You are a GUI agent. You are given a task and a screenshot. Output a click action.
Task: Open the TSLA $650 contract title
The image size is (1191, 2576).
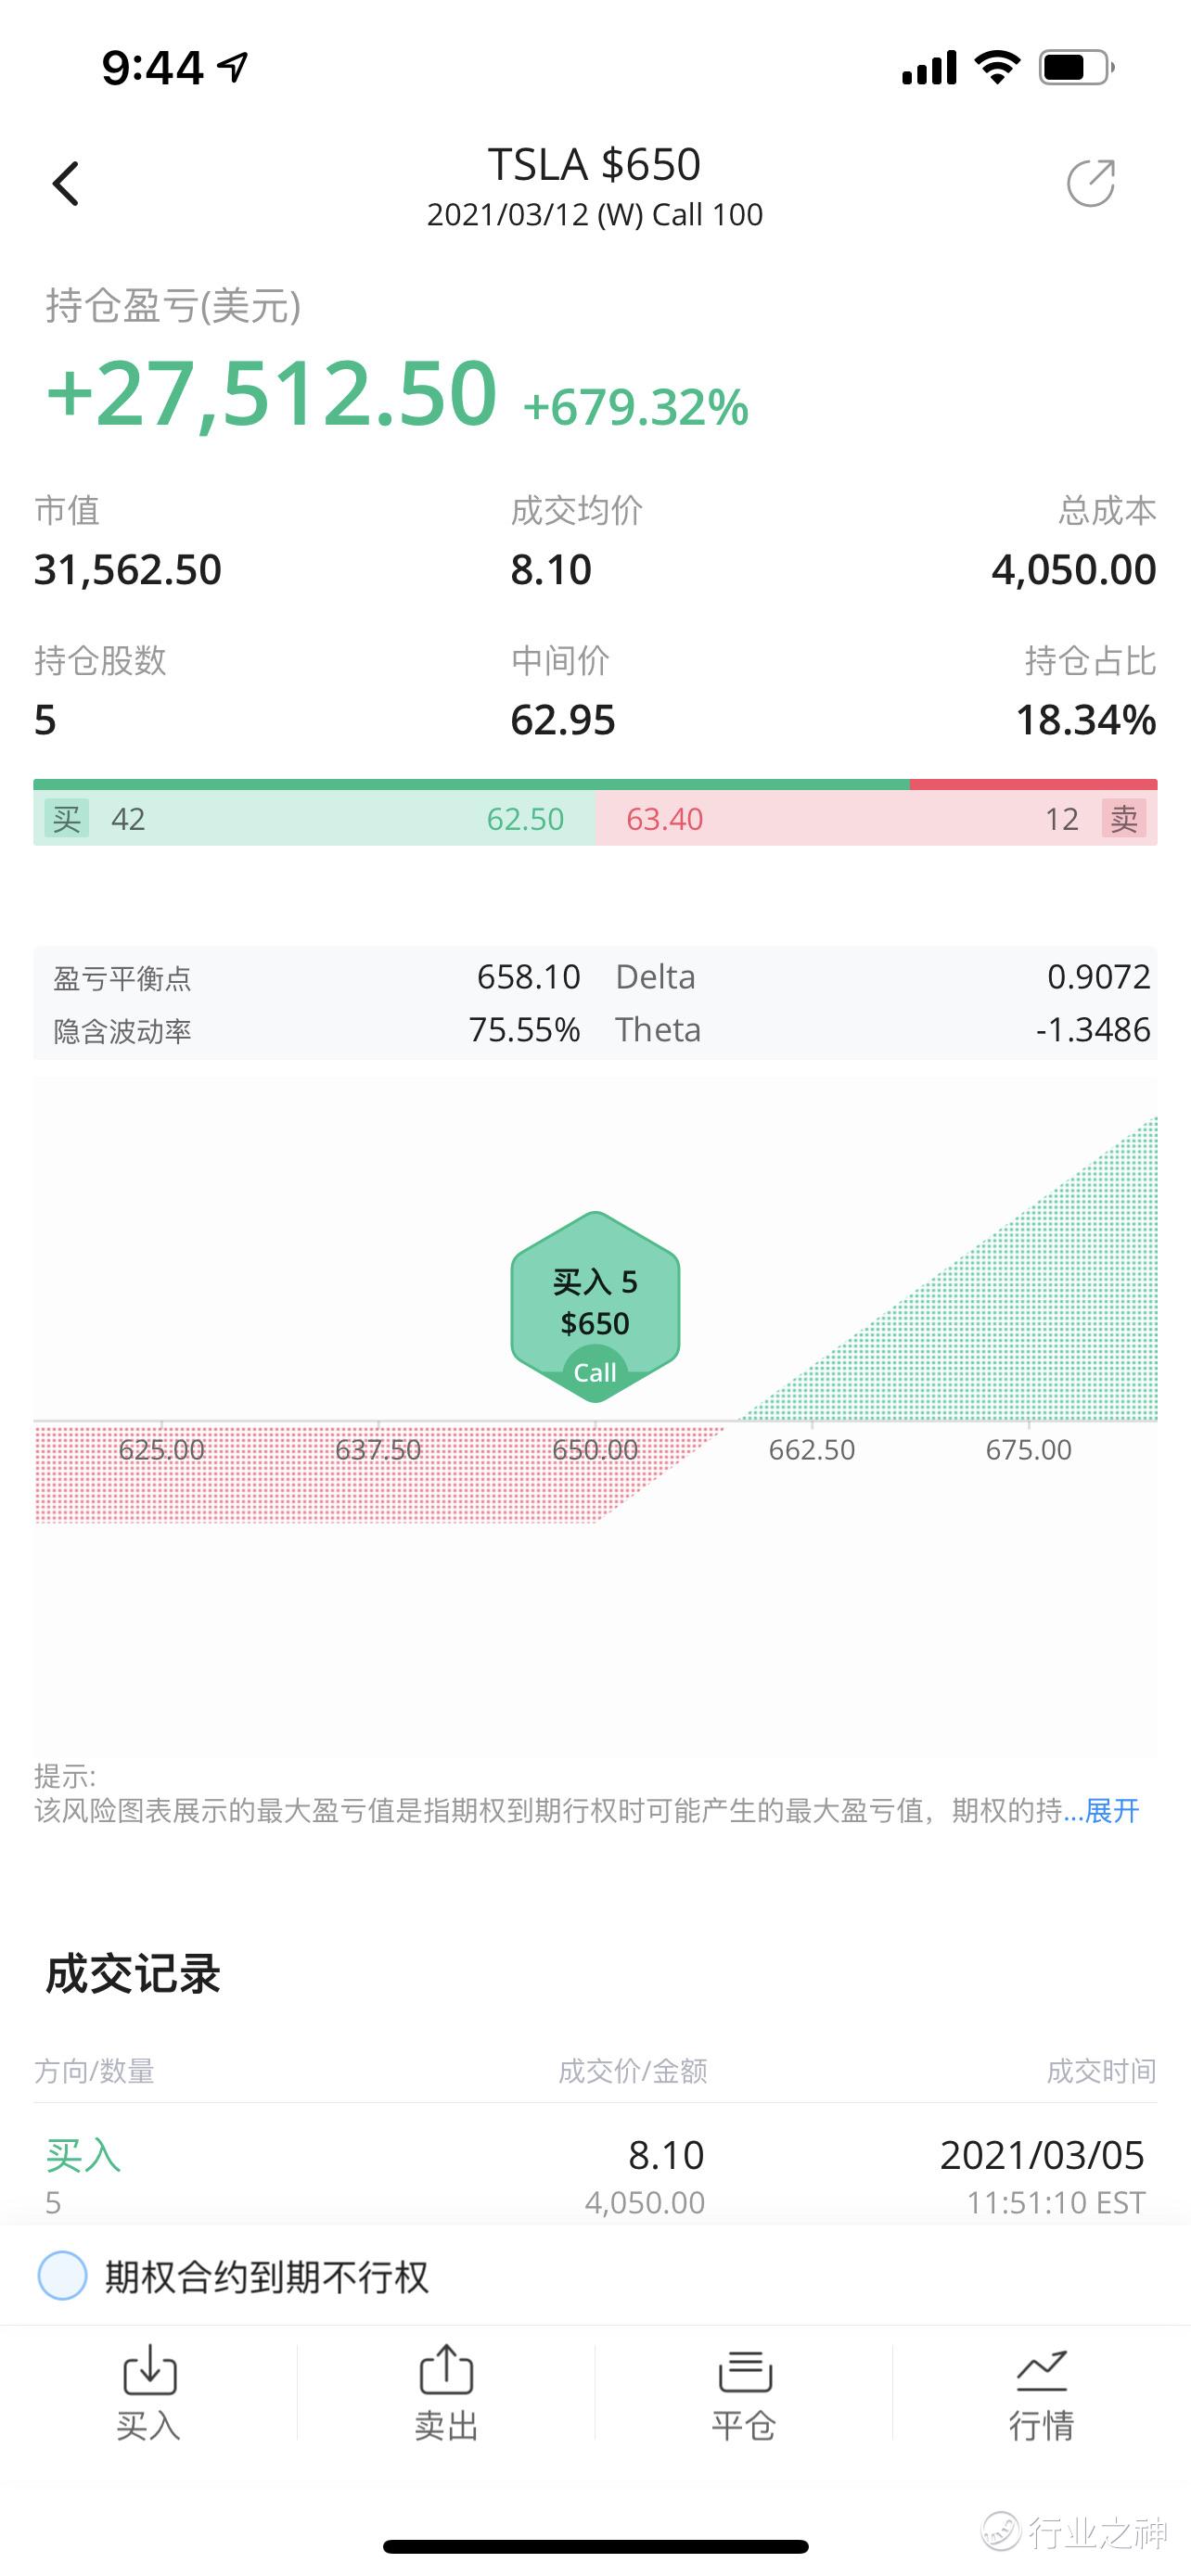point(595,165)
